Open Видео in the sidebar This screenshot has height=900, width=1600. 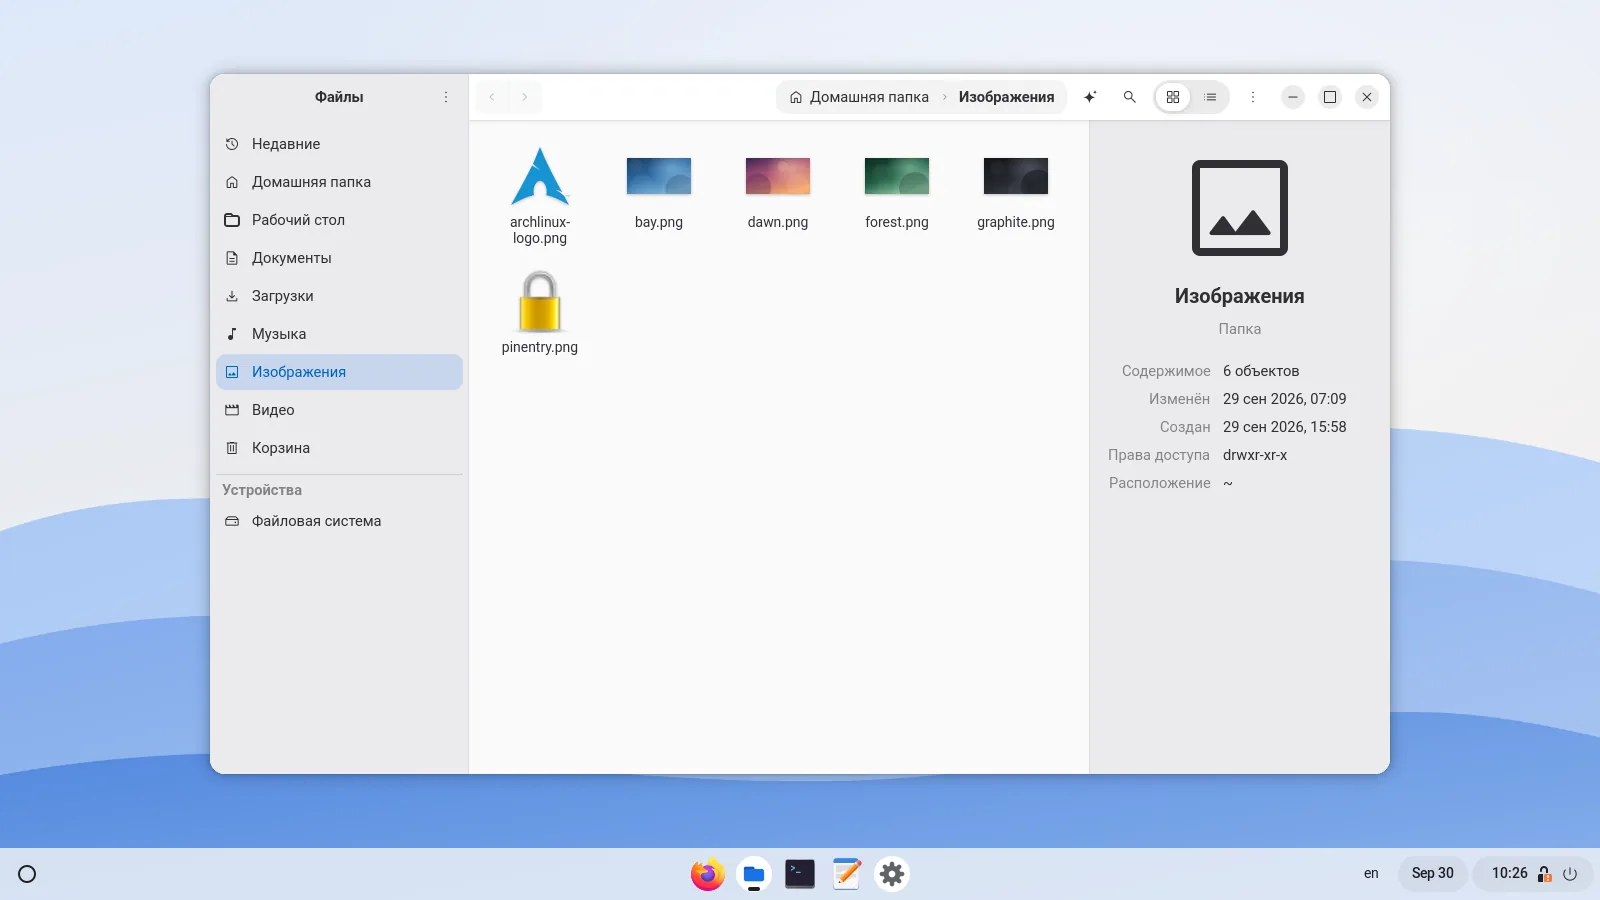[x=339, y=410]
